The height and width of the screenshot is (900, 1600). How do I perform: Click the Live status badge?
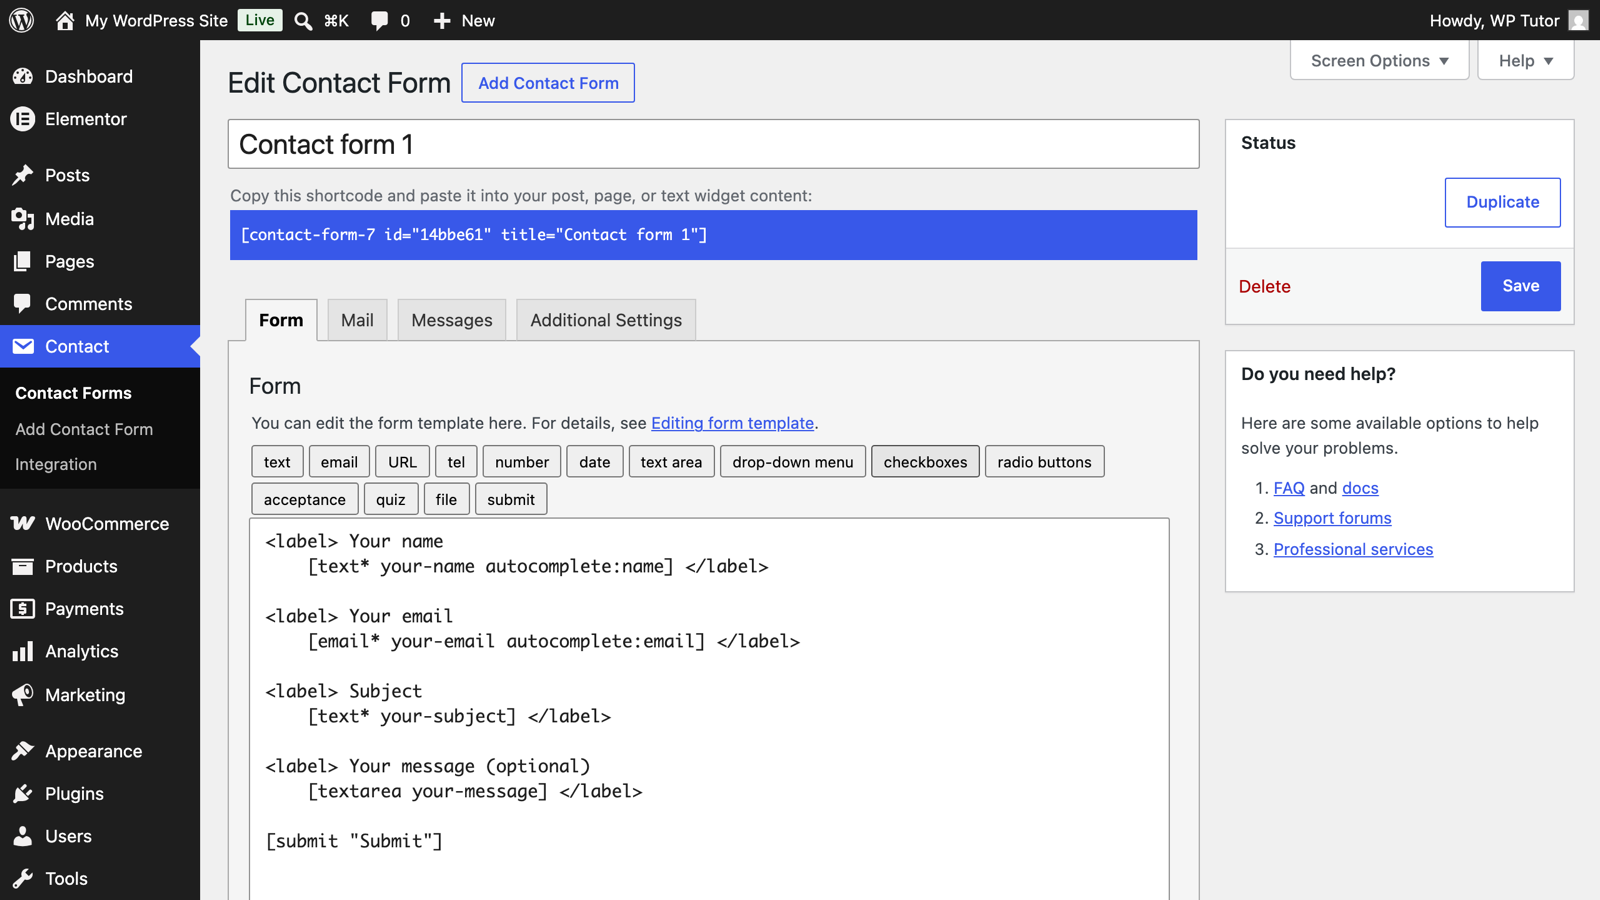[x=260, y=20]
